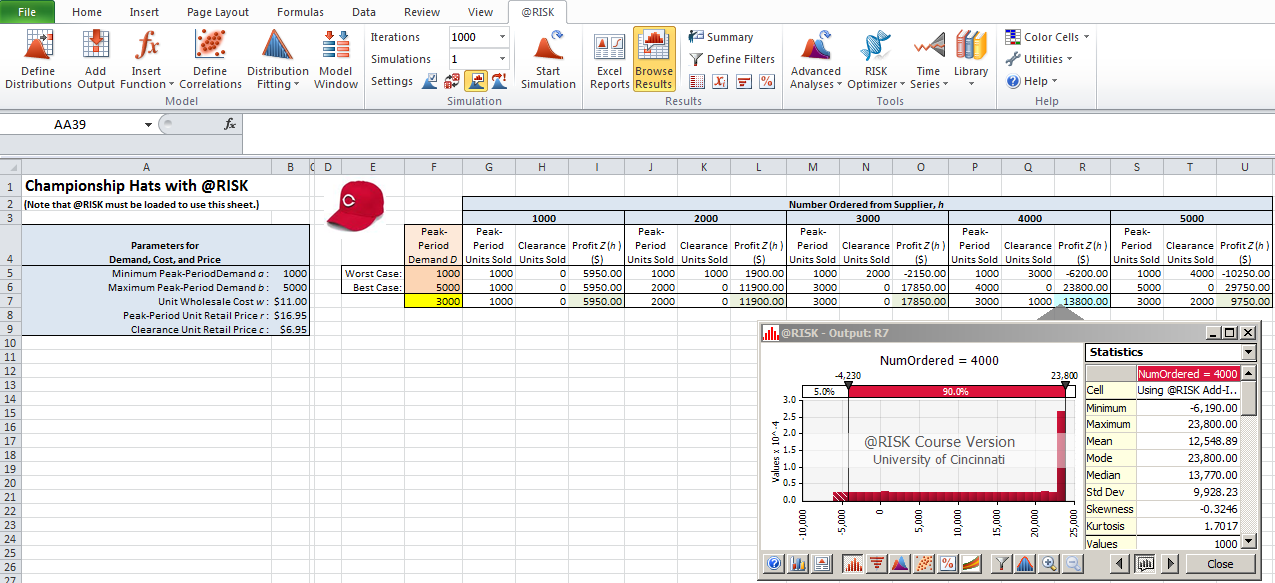Expand Color Cells menu
Screen dimensions: 1275x583
click(x=1047, y=37)
